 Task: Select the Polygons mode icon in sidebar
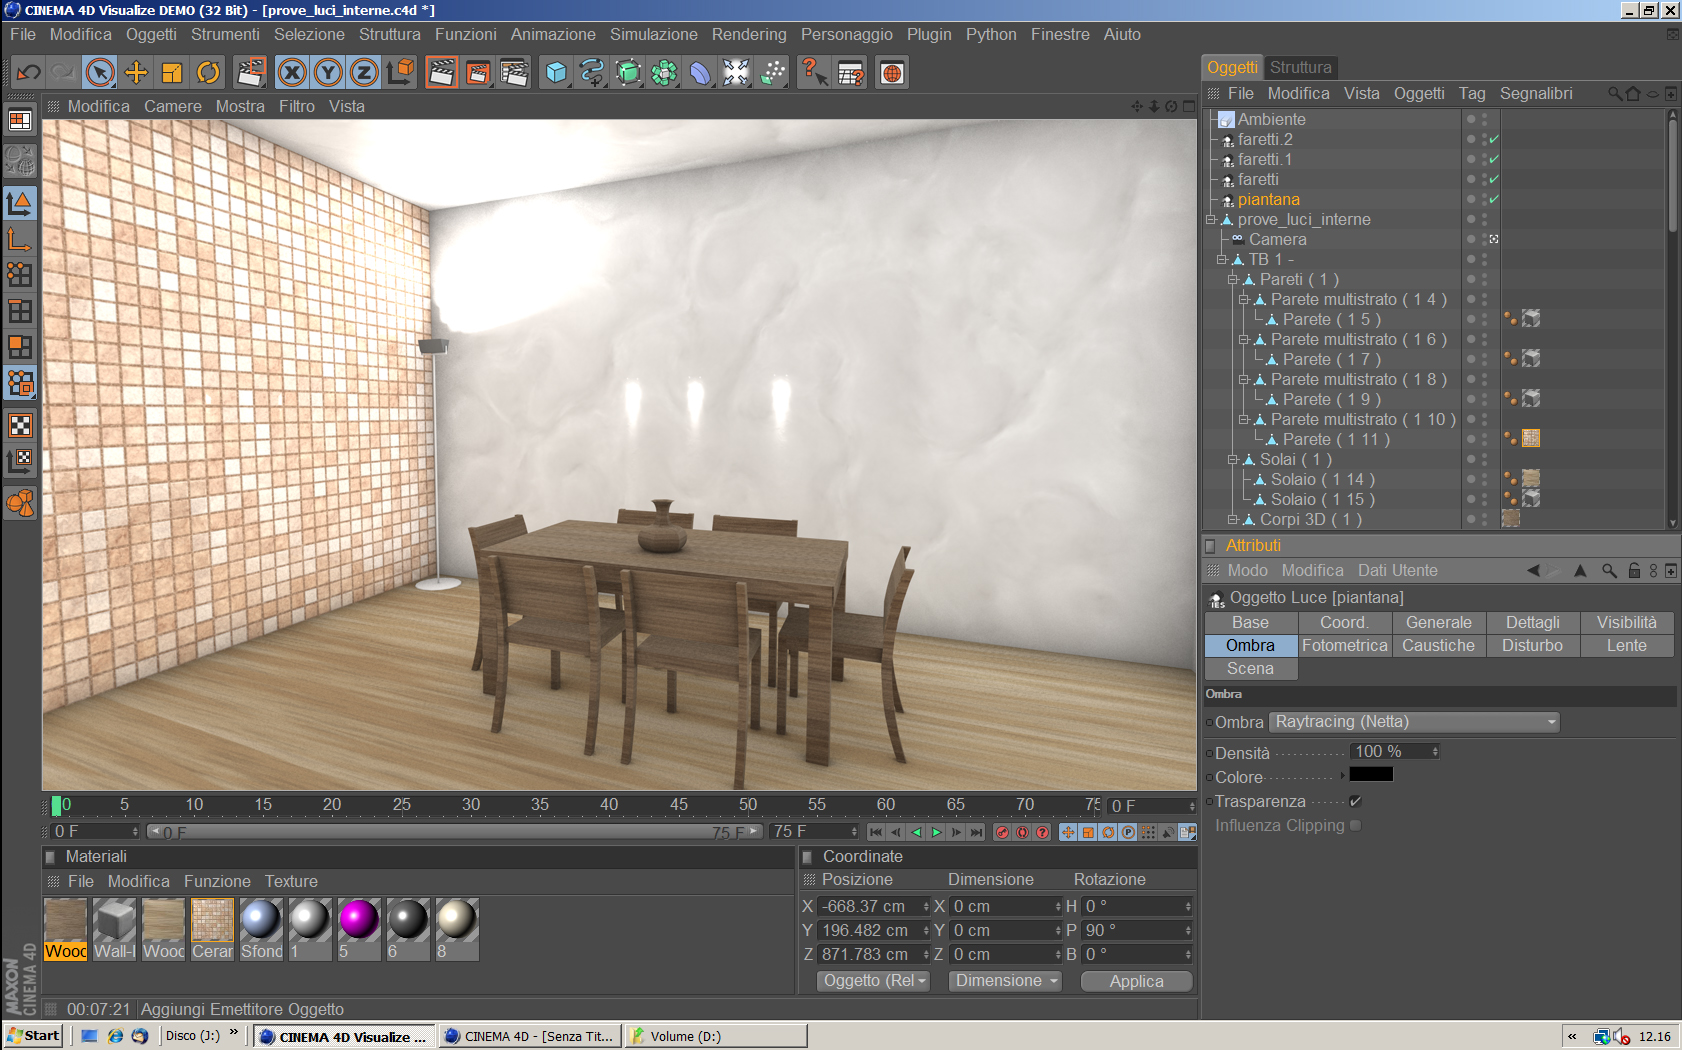(x=20, y=347)
